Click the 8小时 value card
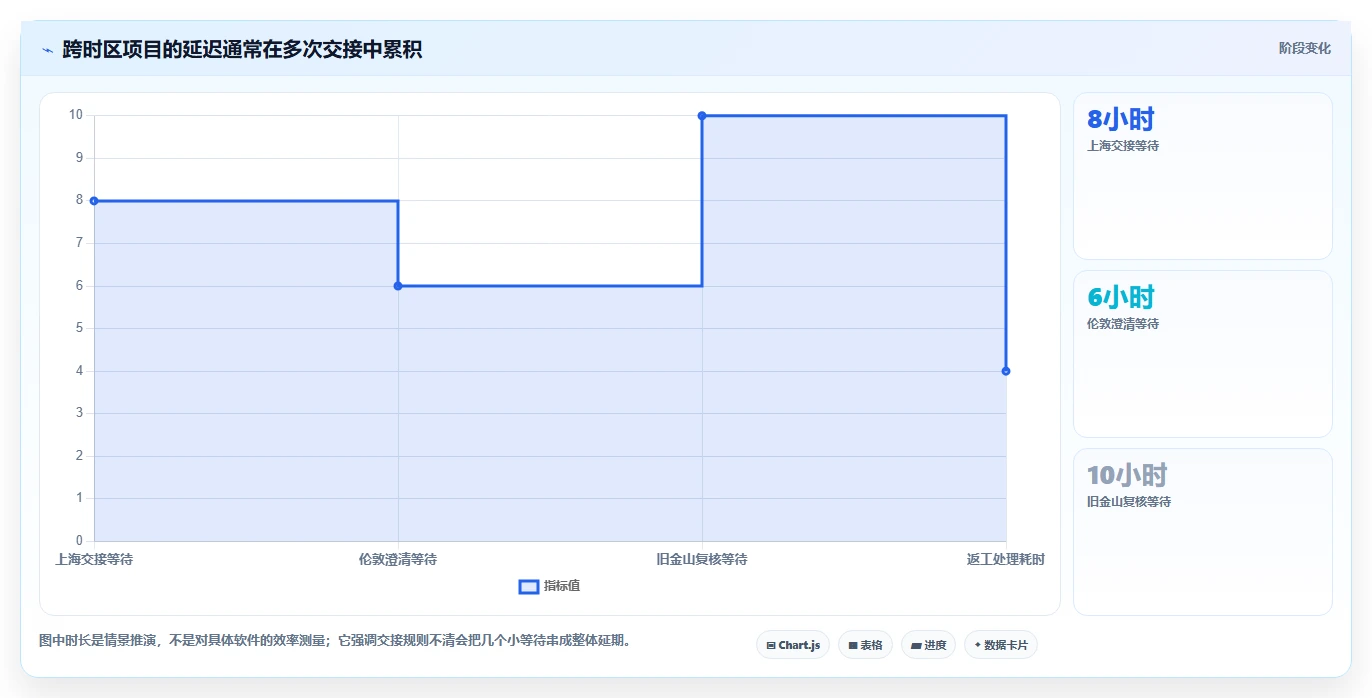1372x698 pixels. tap(1202, 176)
